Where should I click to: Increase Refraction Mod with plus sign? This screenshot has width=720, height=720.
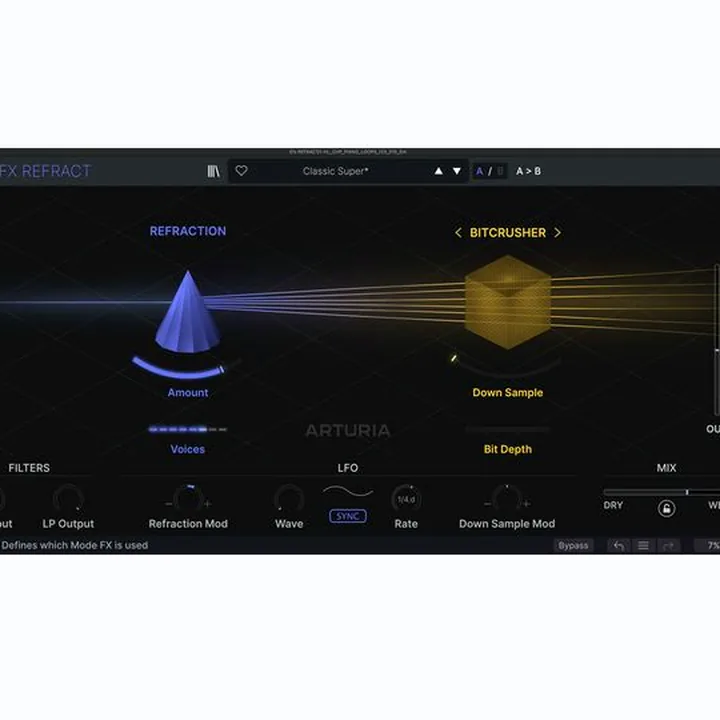[x=208, y=504]
